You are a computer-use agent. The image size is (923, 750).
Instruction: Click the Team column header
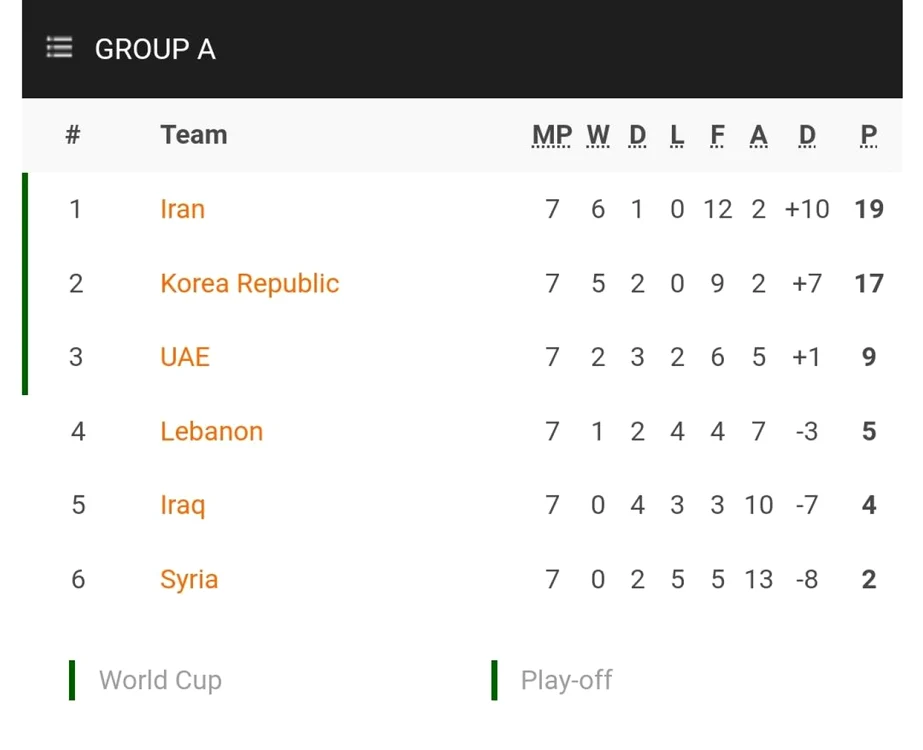click(x=194, y=135)
